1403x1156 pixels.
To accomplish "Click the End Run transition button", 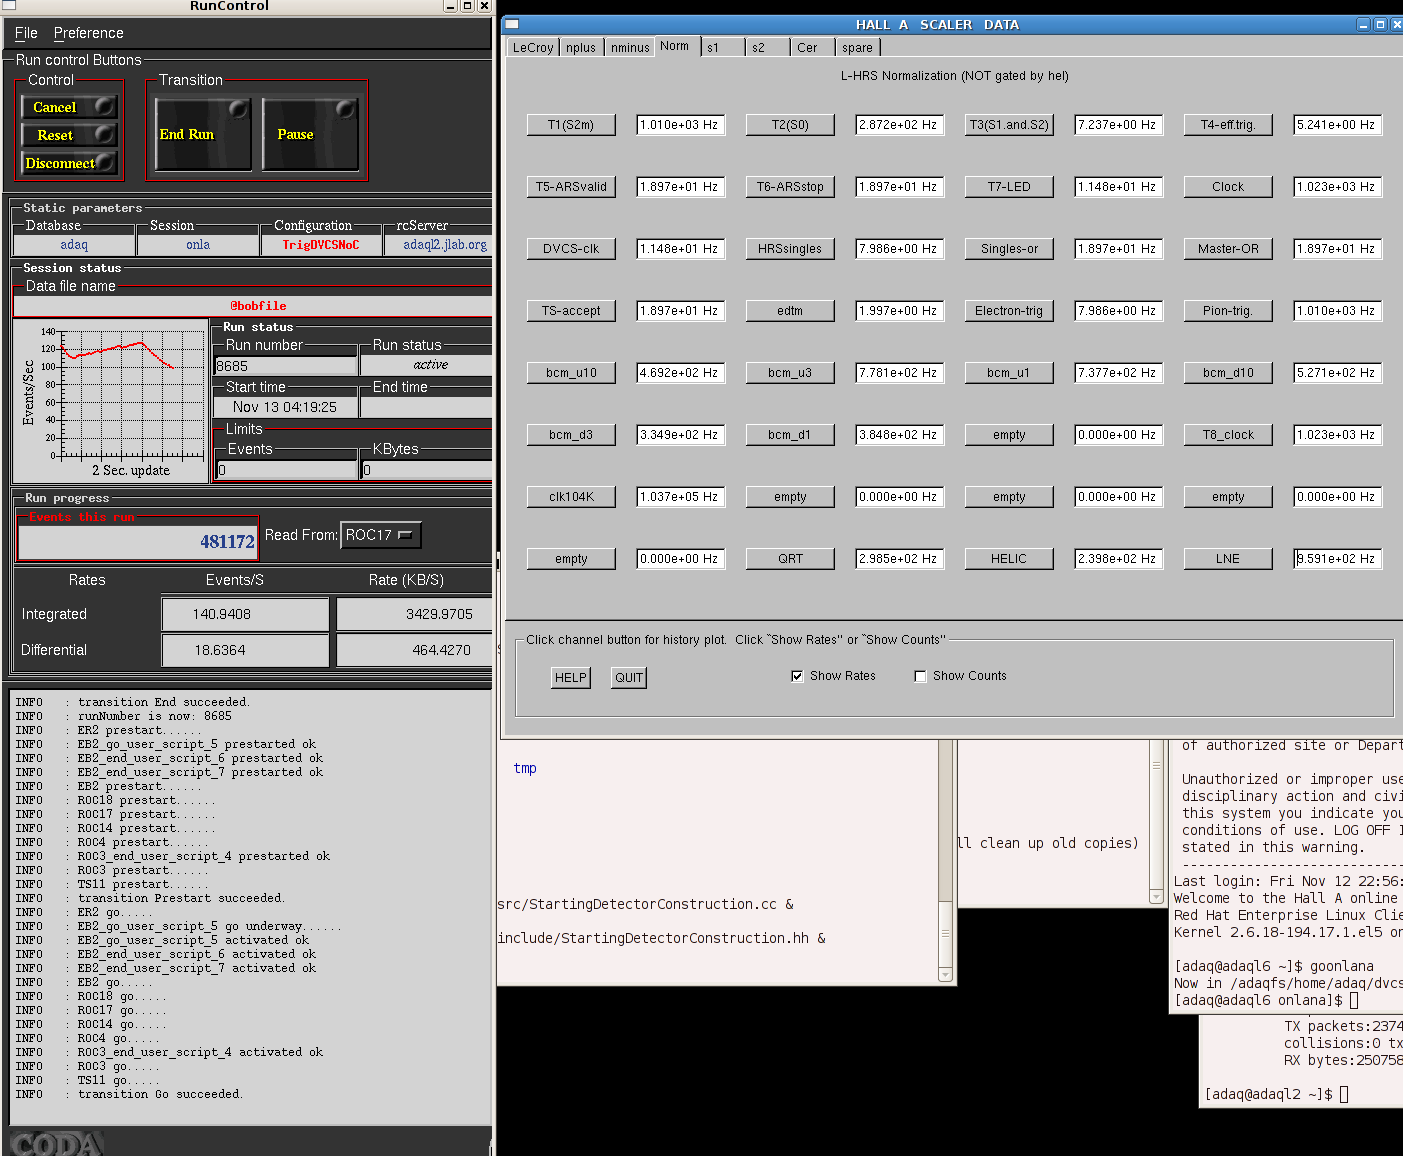I will [203, 134].
